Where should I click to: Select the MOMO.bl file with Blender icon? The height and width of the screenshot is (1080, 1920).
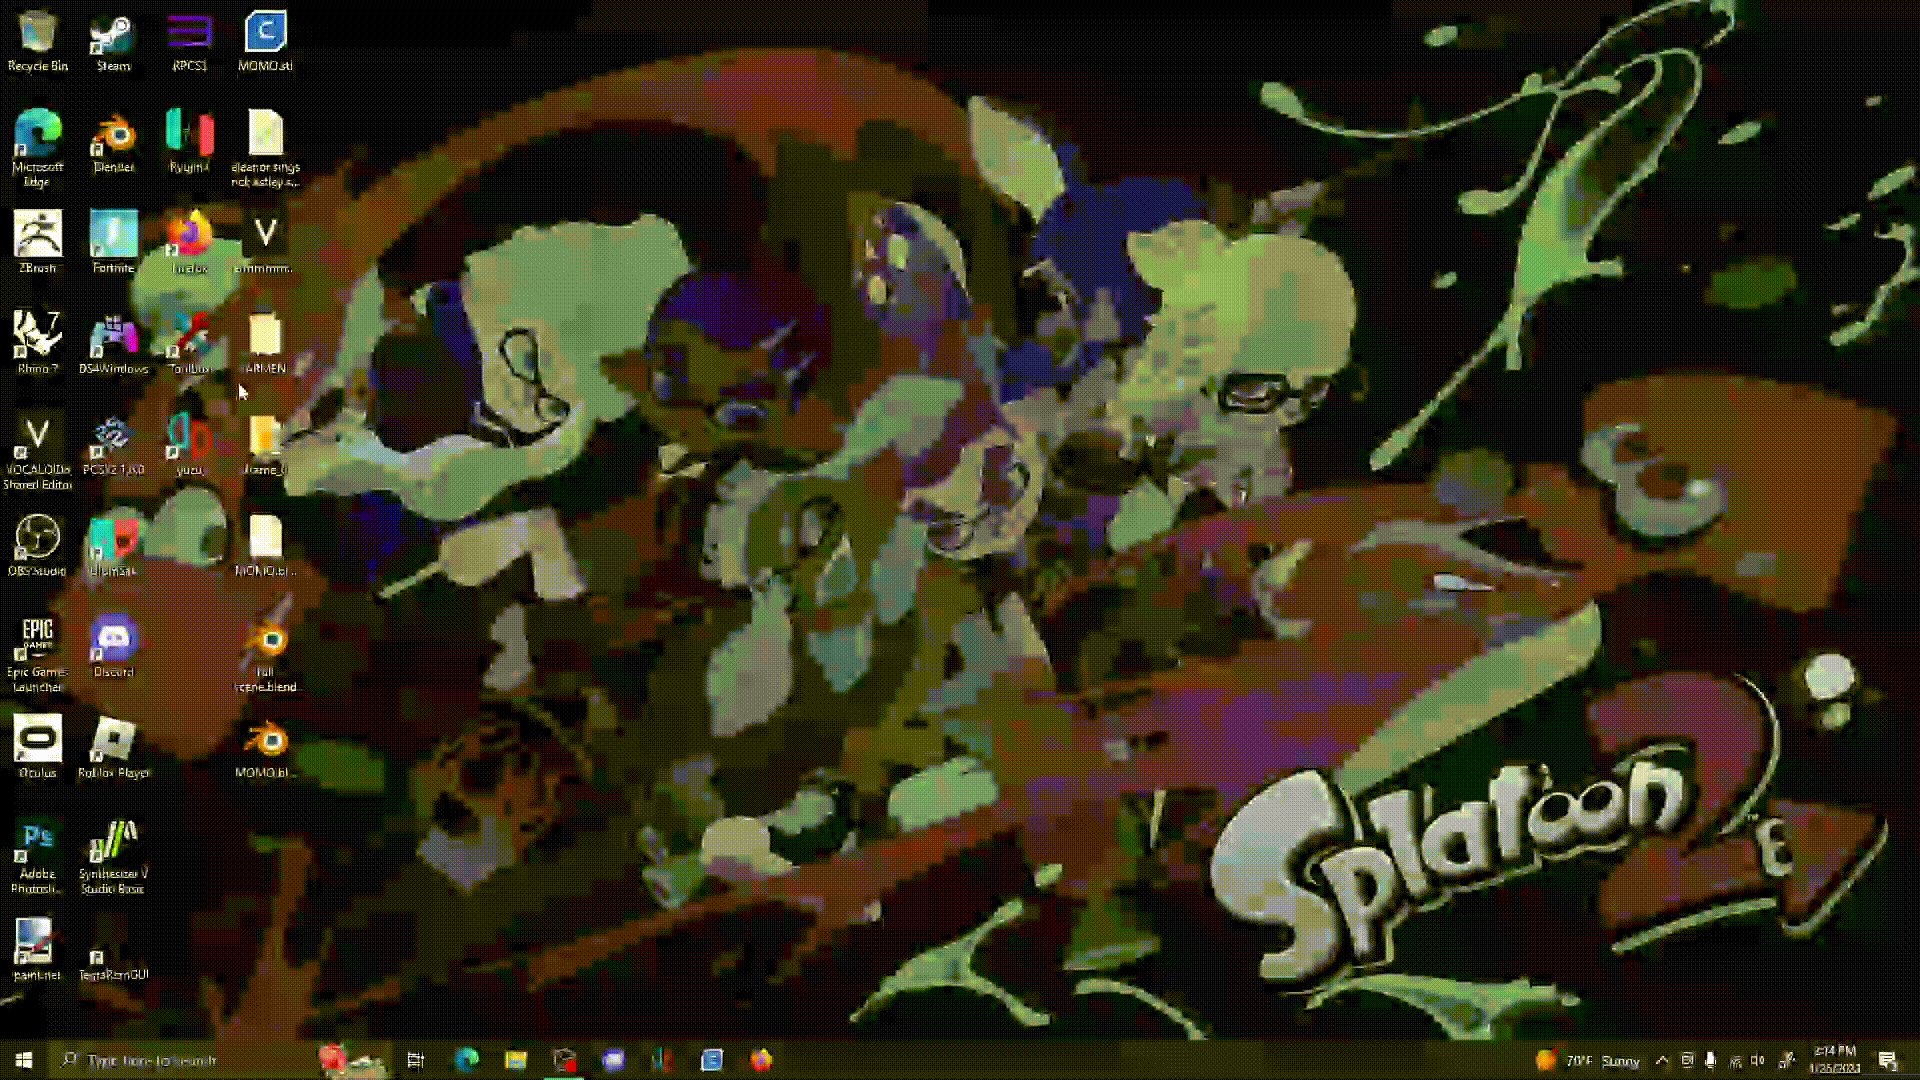click(265, 748)
